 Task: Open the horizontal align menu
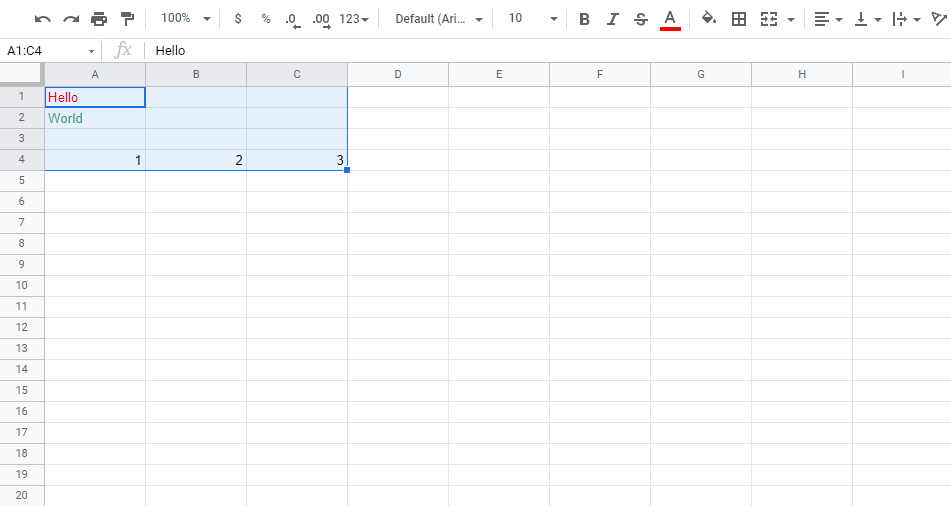coord(827,19)
